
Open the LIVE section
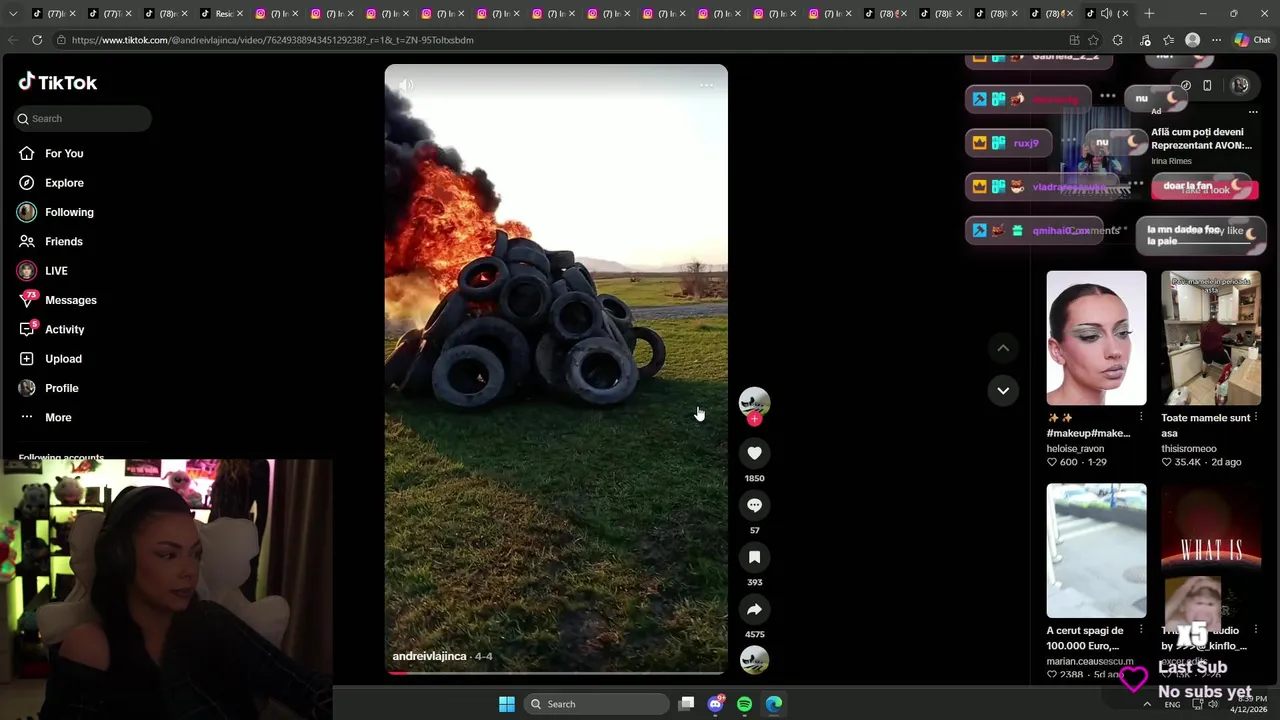pos(56,271)
